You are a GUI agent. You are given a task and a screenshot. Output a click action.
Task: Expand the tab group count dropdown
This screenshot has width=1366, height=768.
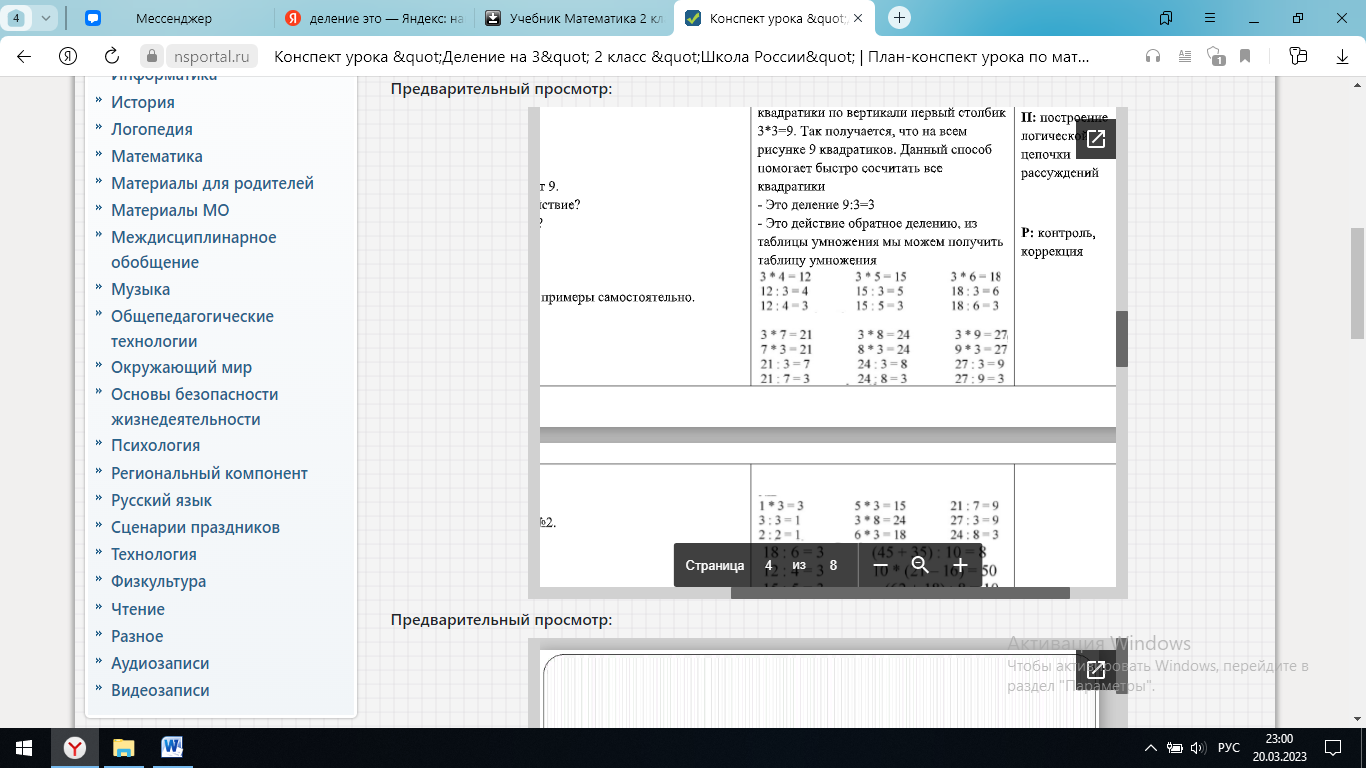[45, 18]
